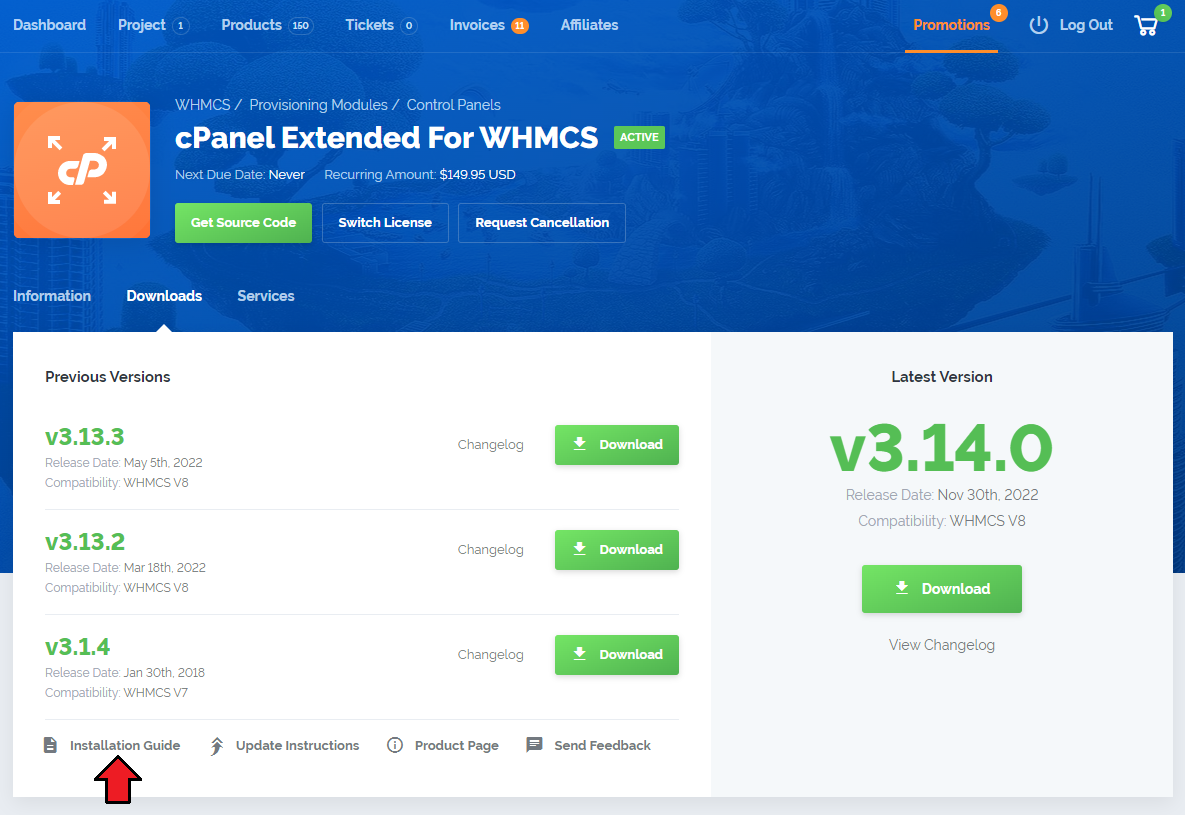The image size is (1185, 815).
Task: Click the Update Instructions arrow icon
Action: 217,746
